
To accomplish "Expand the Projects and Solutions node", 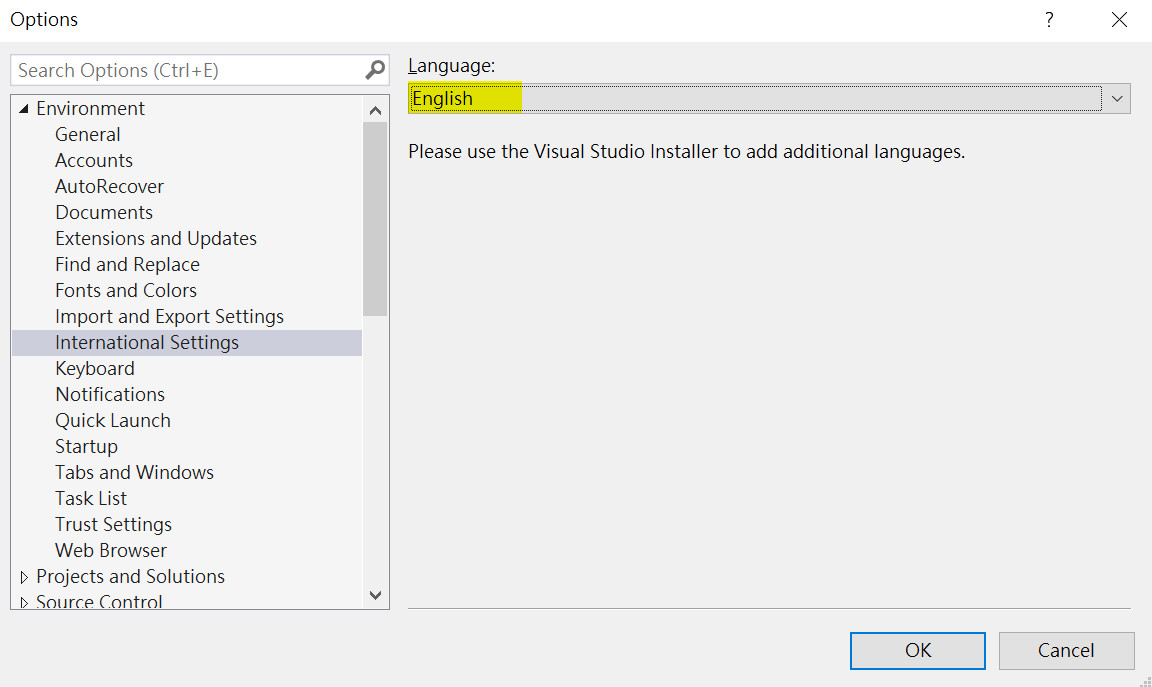I will click(24, 576).
